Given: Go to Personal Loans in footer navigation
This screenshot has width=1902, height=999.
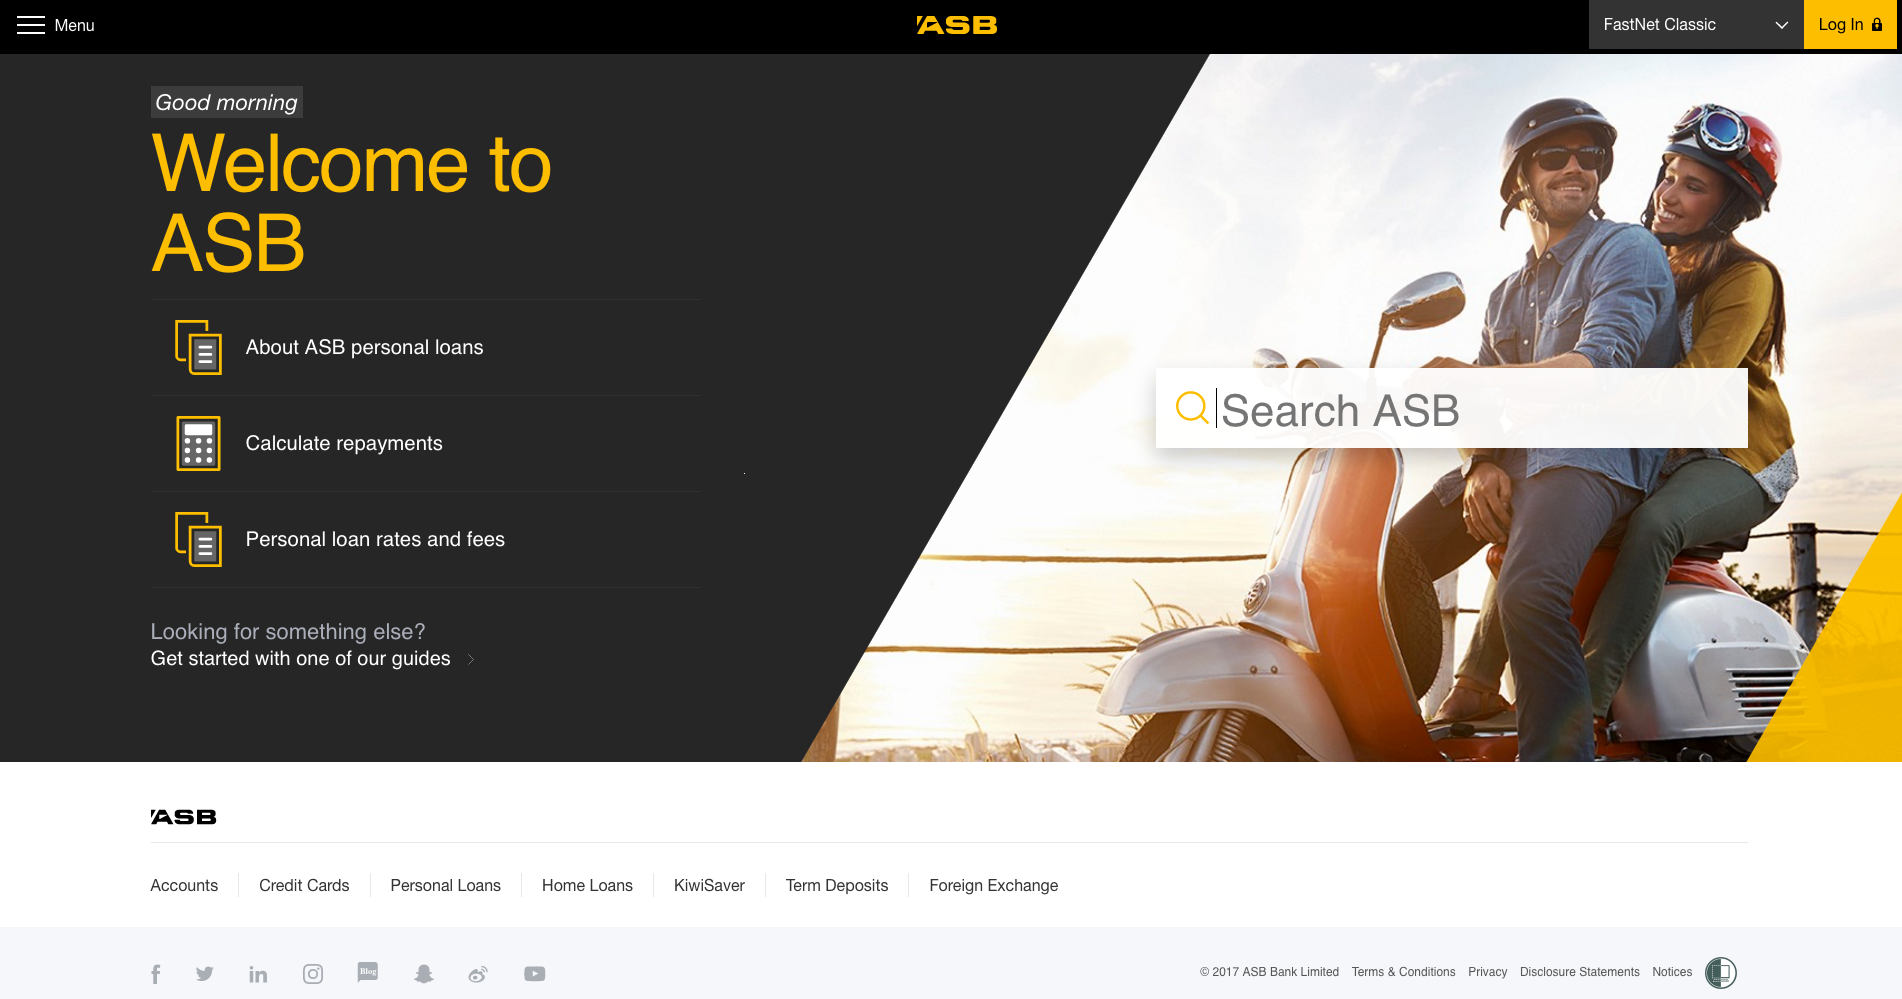Looking at the screenshot, I should (446, 885).
